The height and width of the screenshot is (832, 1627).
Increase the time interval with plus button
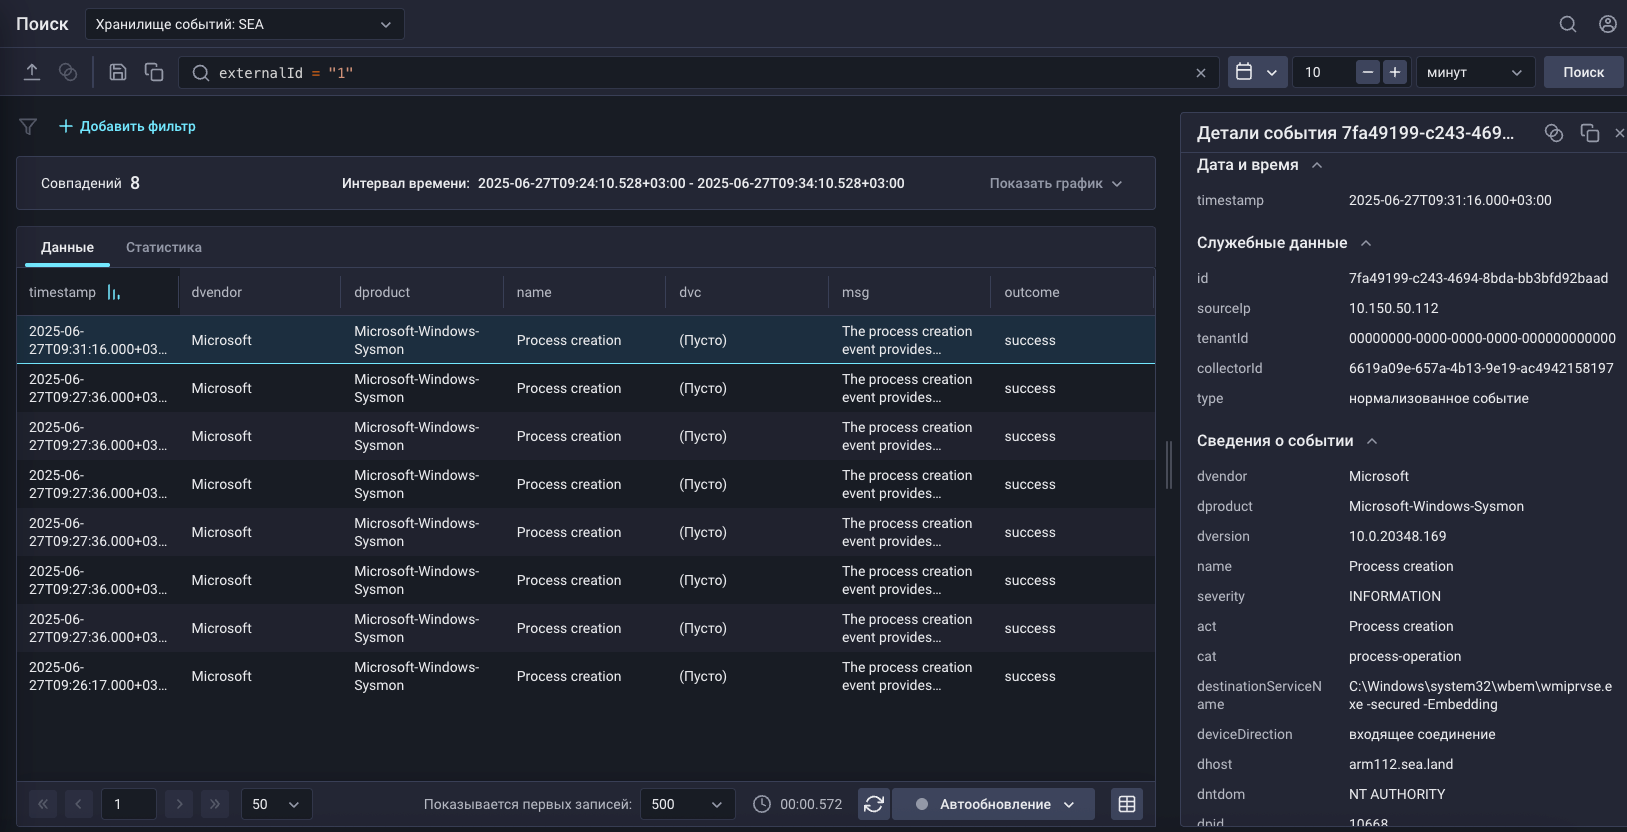tap(1395, 72)
